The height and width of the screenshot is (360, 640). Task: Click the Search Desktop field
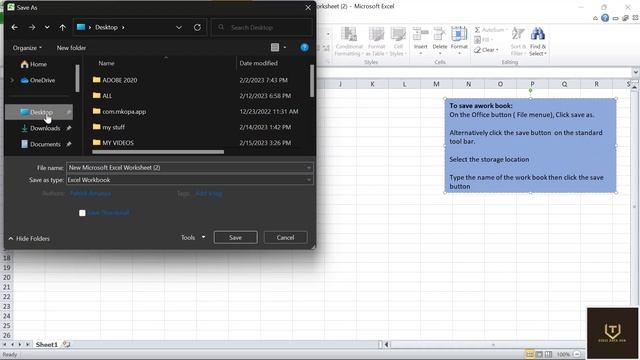[262, 27]
